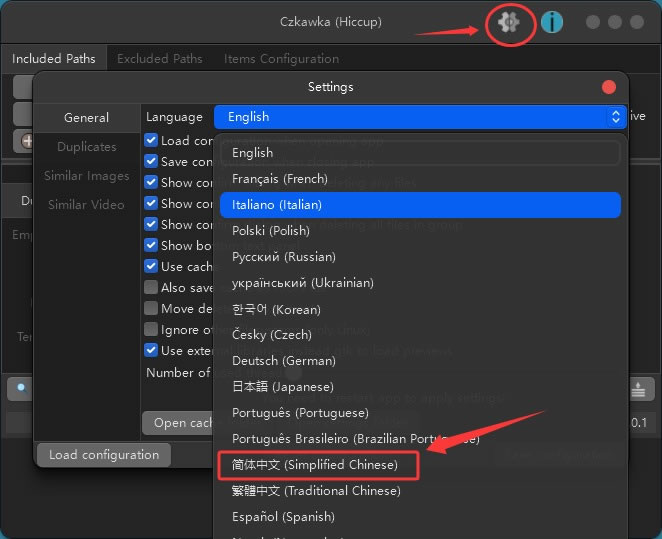Open the Items Configuration tab

click(x=281, y=59)
